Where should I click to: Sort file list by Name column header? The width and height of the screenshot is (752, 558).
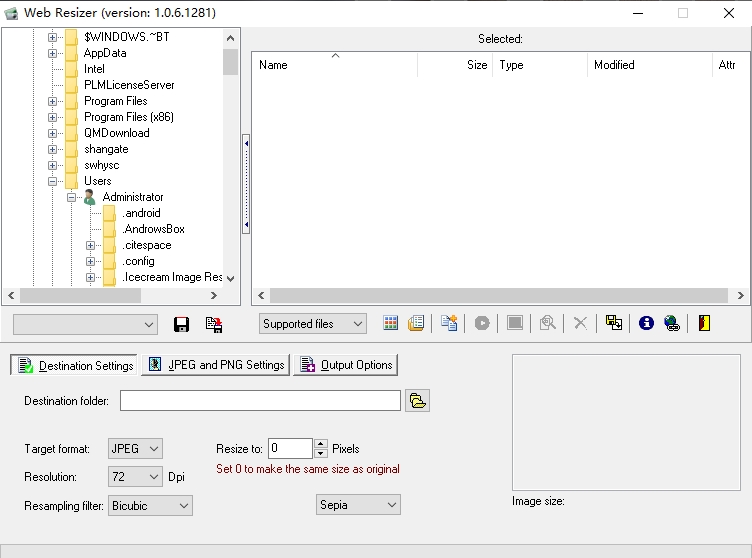[333, 65]
